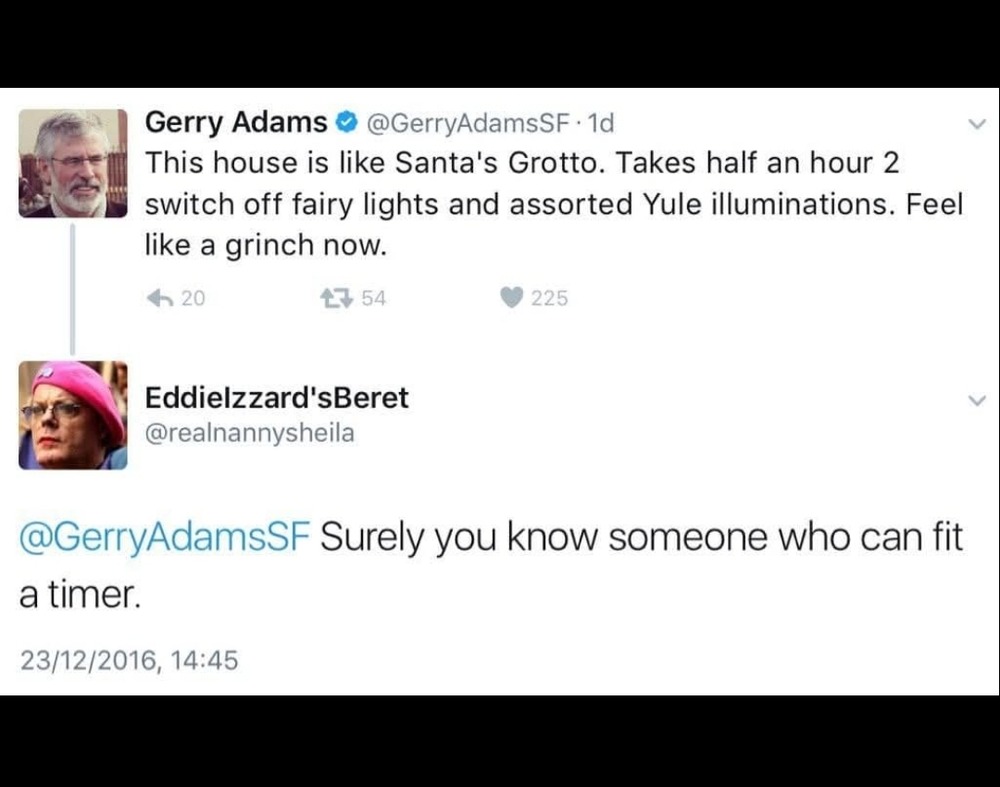The height and width of the screenshot is (787, 1000).
Task: Retweet the Santa's Grotto tweet
Action: click(x=331, y=297)
